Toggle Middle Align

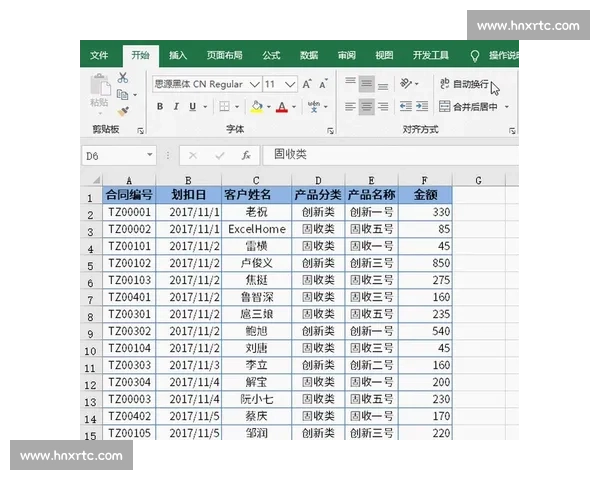click(x=367, y=84)
